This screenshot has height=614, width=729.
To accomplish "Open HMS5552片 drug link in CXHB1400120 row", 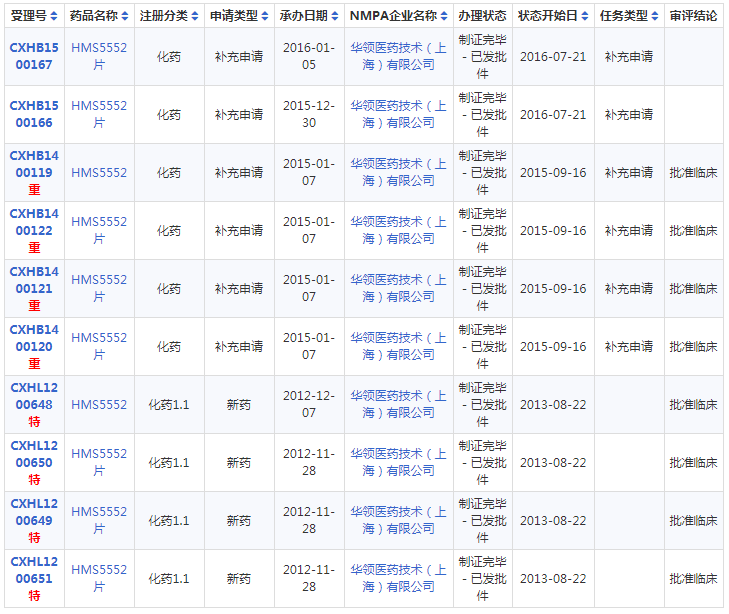I will 99,346.
